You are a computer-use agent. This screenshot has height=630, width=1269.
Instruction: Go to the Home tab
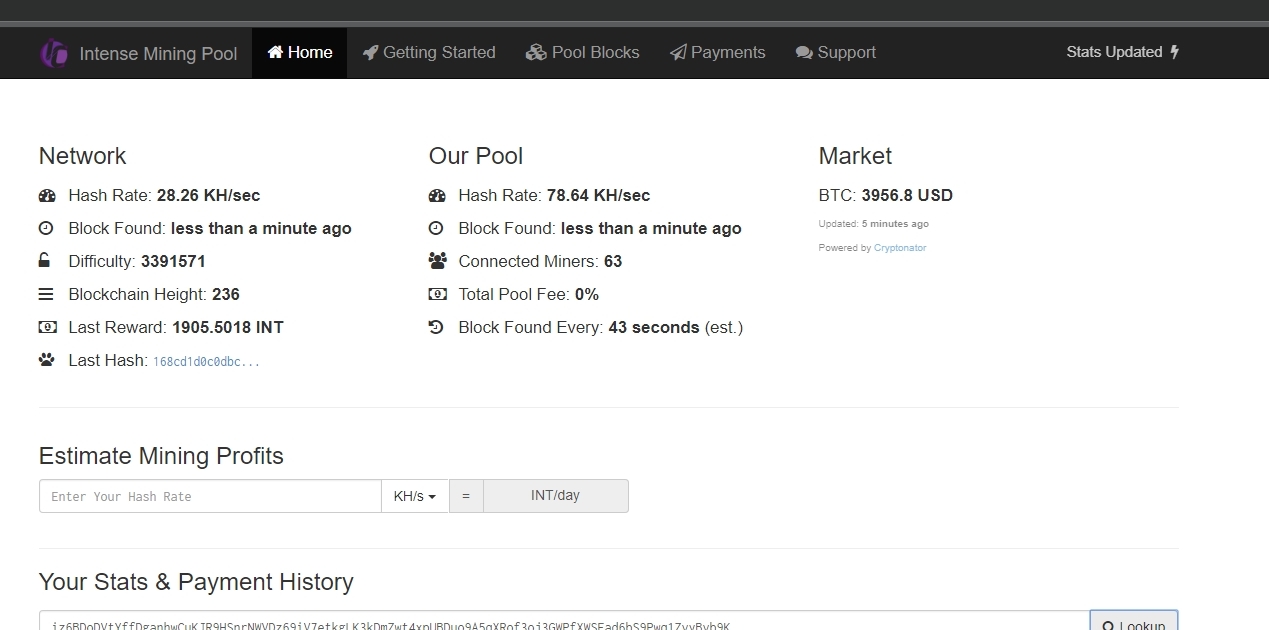299,53
